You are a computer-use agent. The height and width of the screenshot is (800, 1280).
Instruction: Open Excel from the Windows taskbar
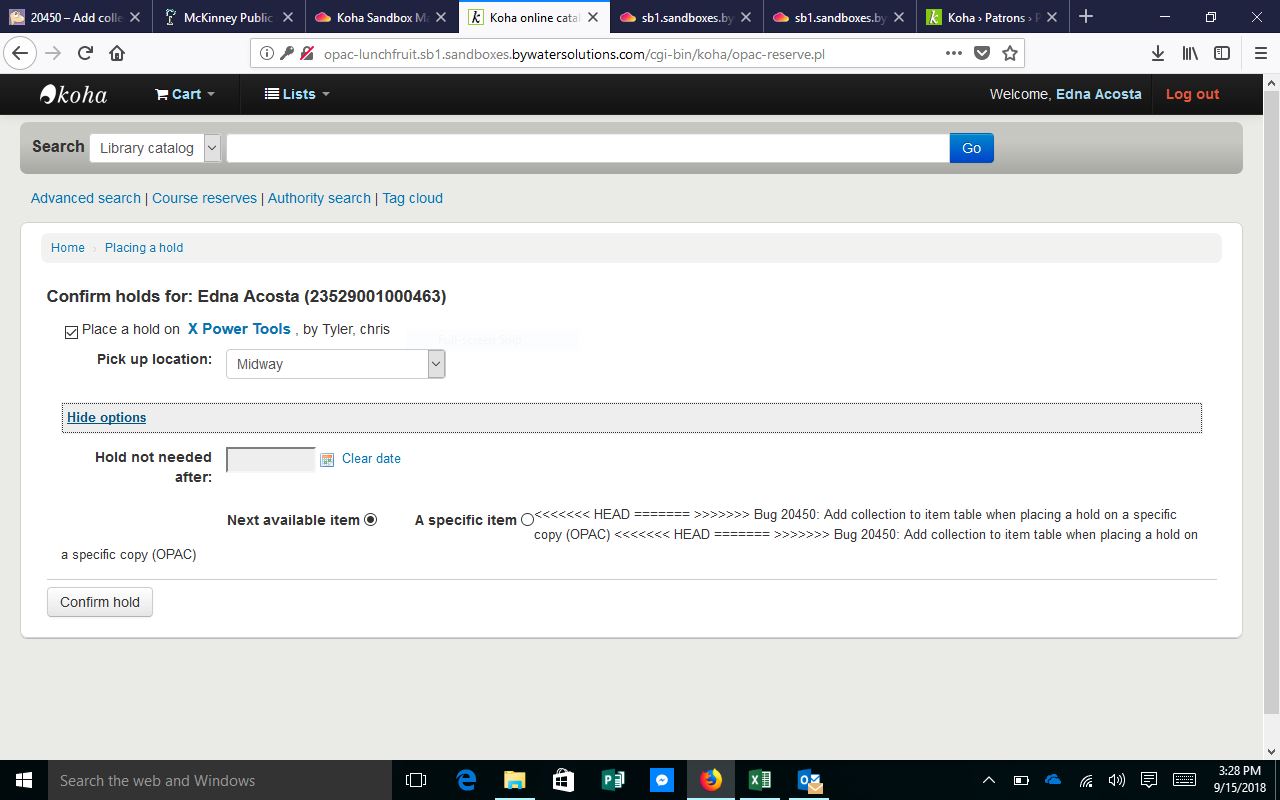pos(759,780)
